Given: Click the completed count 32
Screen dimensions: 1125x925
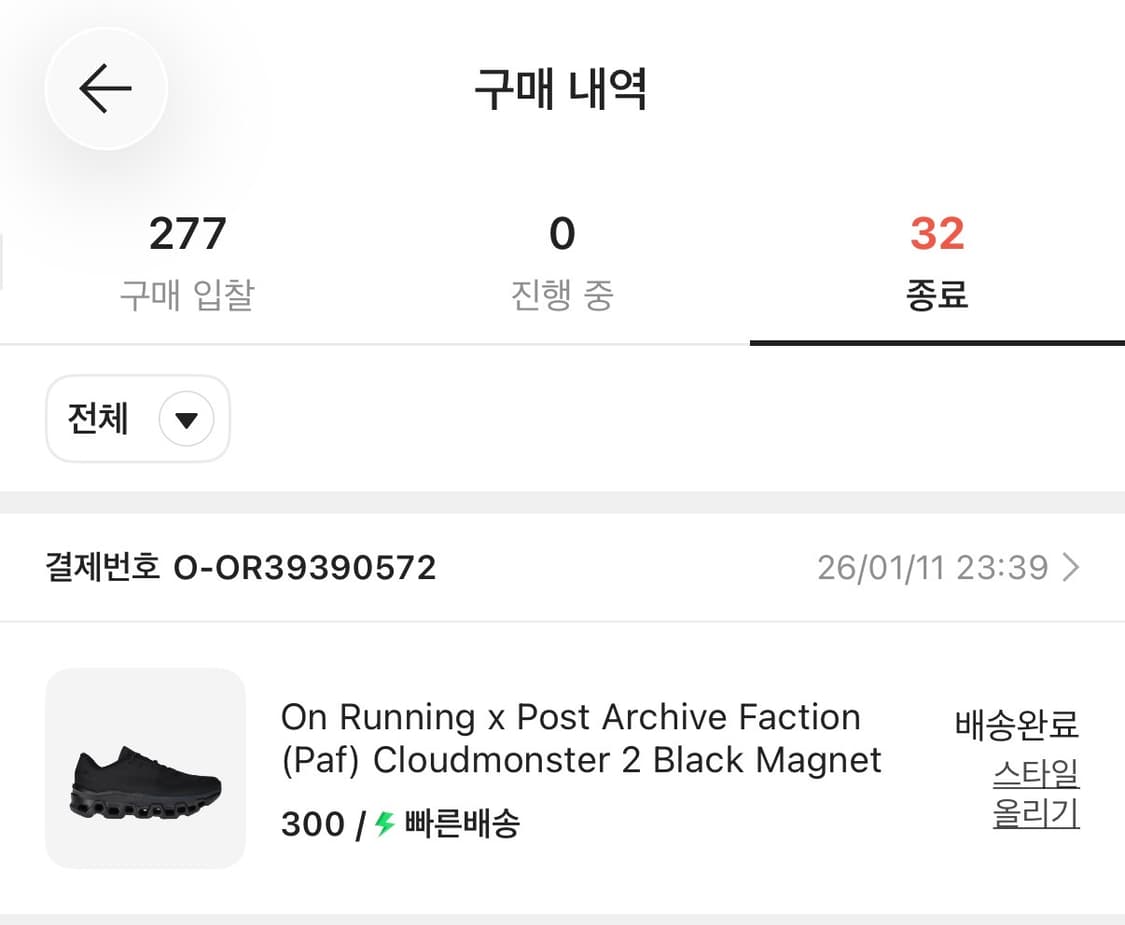Looking at the screenshot, I should click(x=938, y=234).
